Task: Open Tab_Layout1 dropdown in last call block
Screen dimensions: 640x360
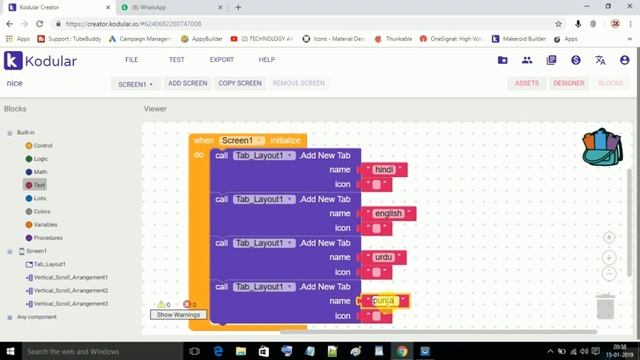Action: [264, 287]
